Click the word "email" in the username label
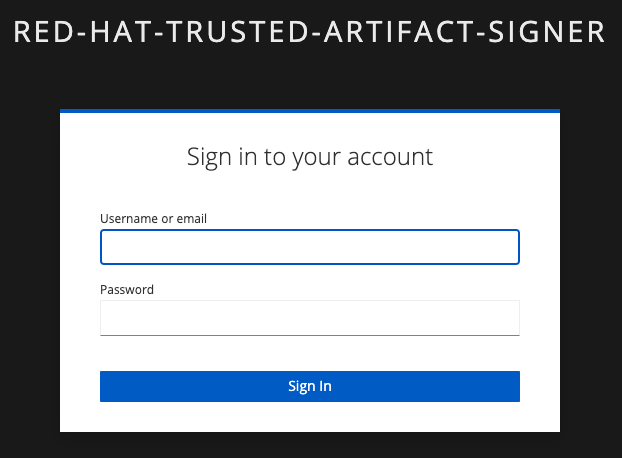 click(192, 218)
